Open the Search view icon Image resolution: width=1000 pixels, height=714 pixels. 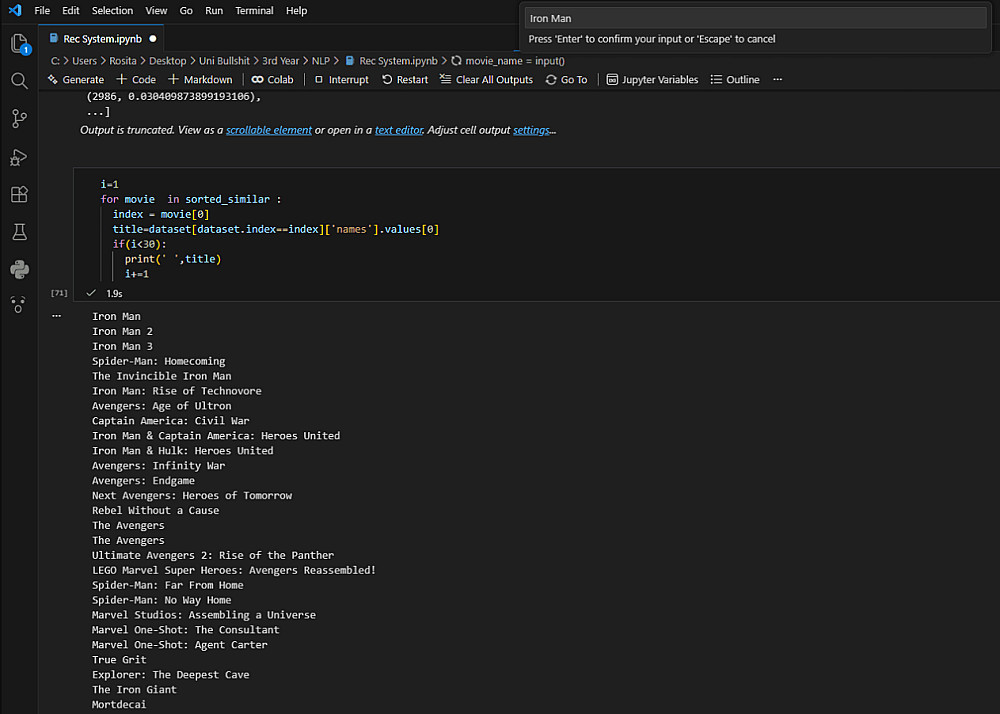[x=19, y=81]
